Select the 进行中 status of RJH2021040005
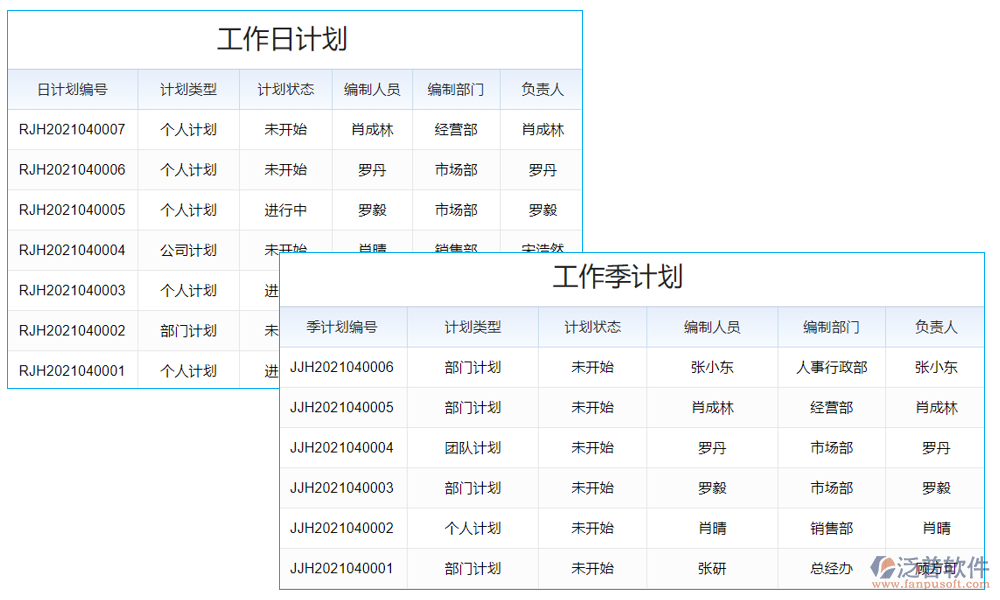 coord(284,210)
